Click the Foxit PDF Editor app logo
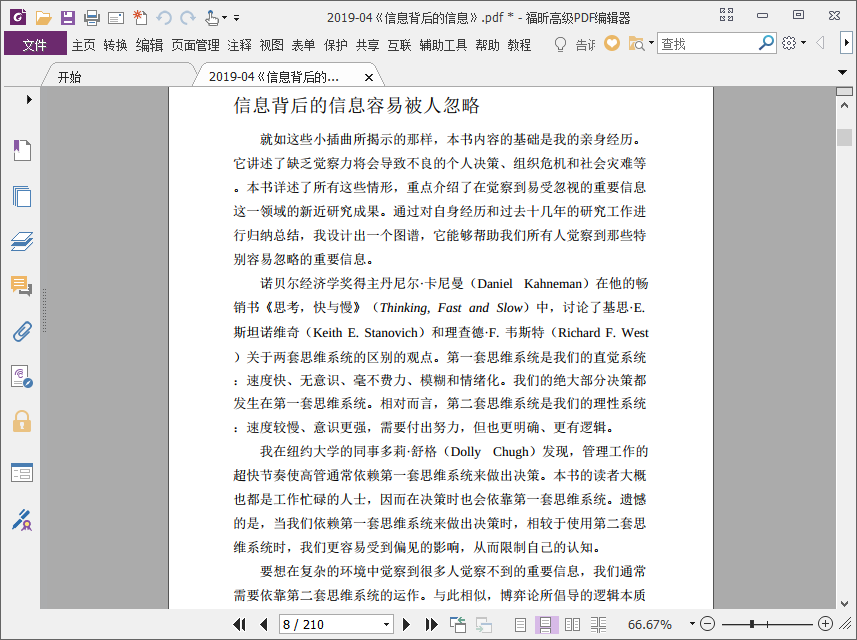The height and width of the screenshot is (640, 857). tap(17, 17)
